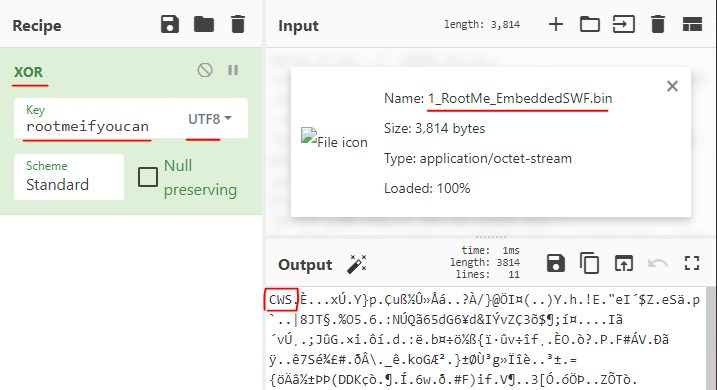Maximise the output pane
Image resolution: width=717 pixels, height=390 pixels.
click(692, 263)
